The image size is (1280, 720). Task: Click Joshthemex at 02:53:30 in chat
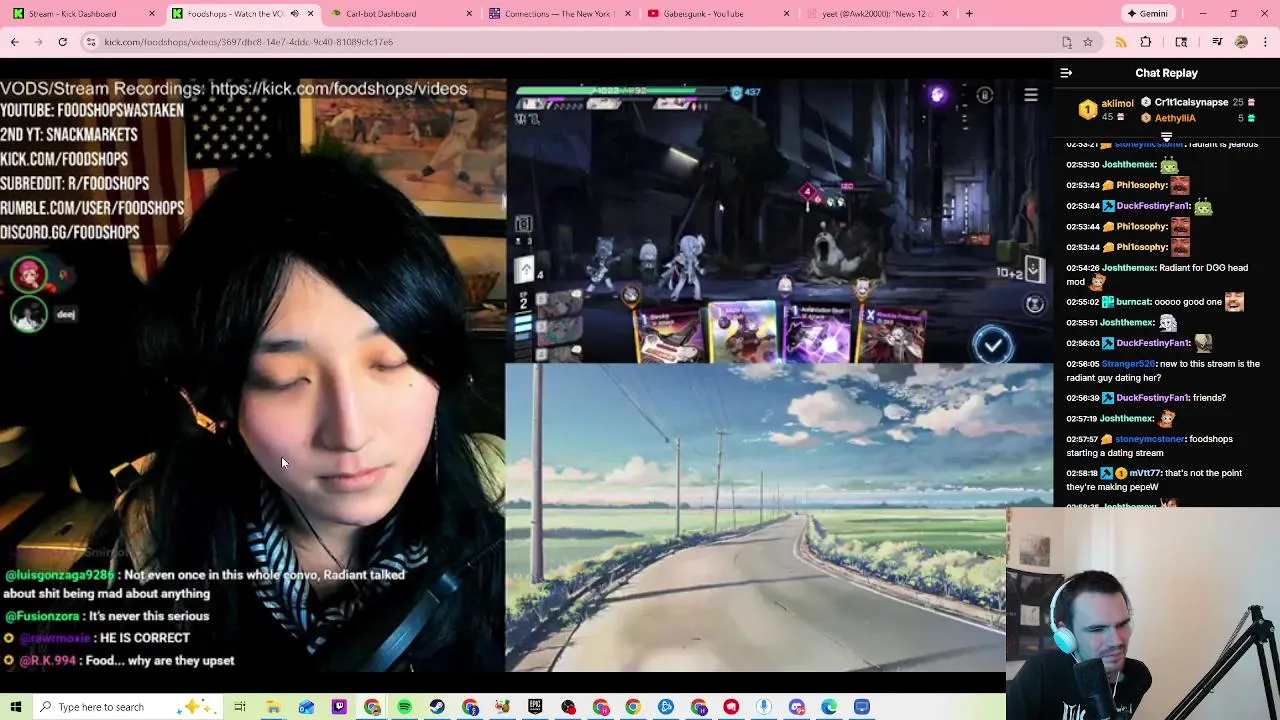point(1129,164)
